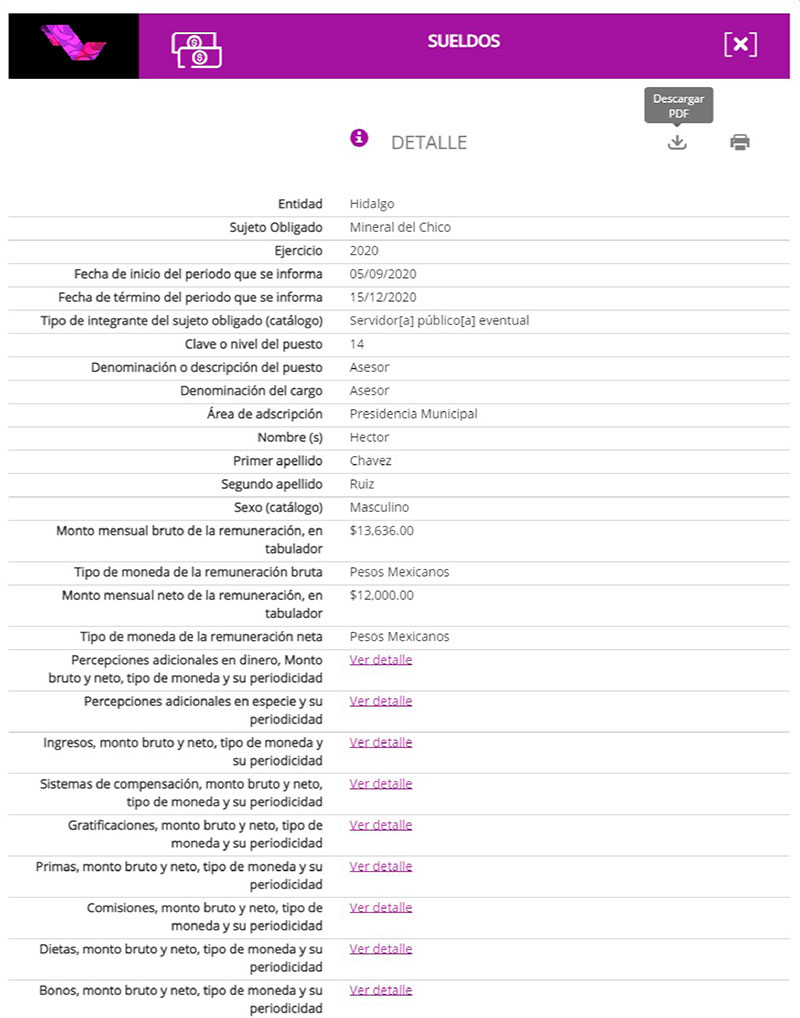Open Ver detalle for Percepciones adicionales en especie
The height and width of the screenshot is (1018, 800).
click(x=381, y=701)
